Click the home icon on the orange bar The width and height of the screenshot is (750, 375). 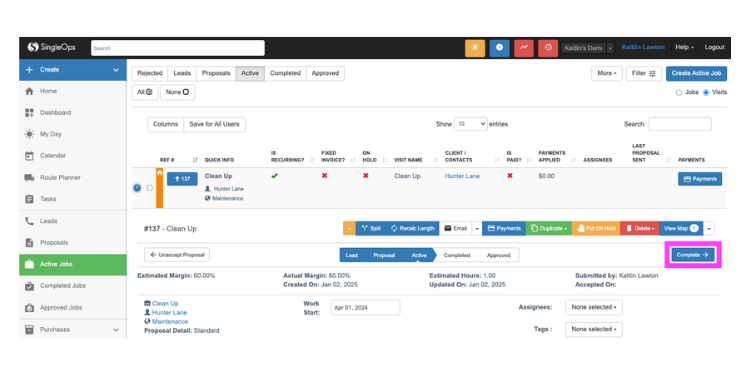160,173
